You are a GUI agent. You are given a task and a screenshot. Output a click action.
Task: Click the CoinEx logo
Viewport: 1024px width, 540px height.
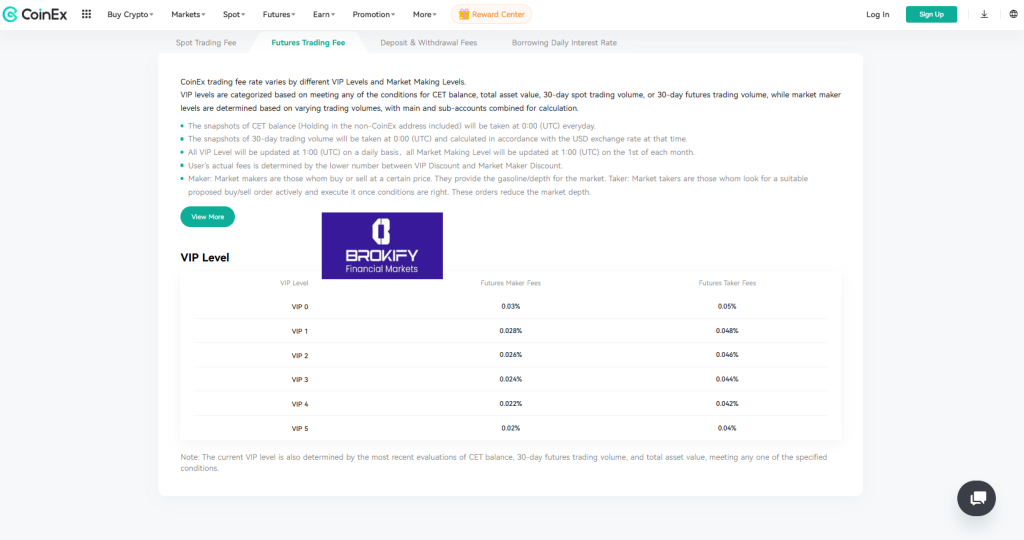pos(35,14)
